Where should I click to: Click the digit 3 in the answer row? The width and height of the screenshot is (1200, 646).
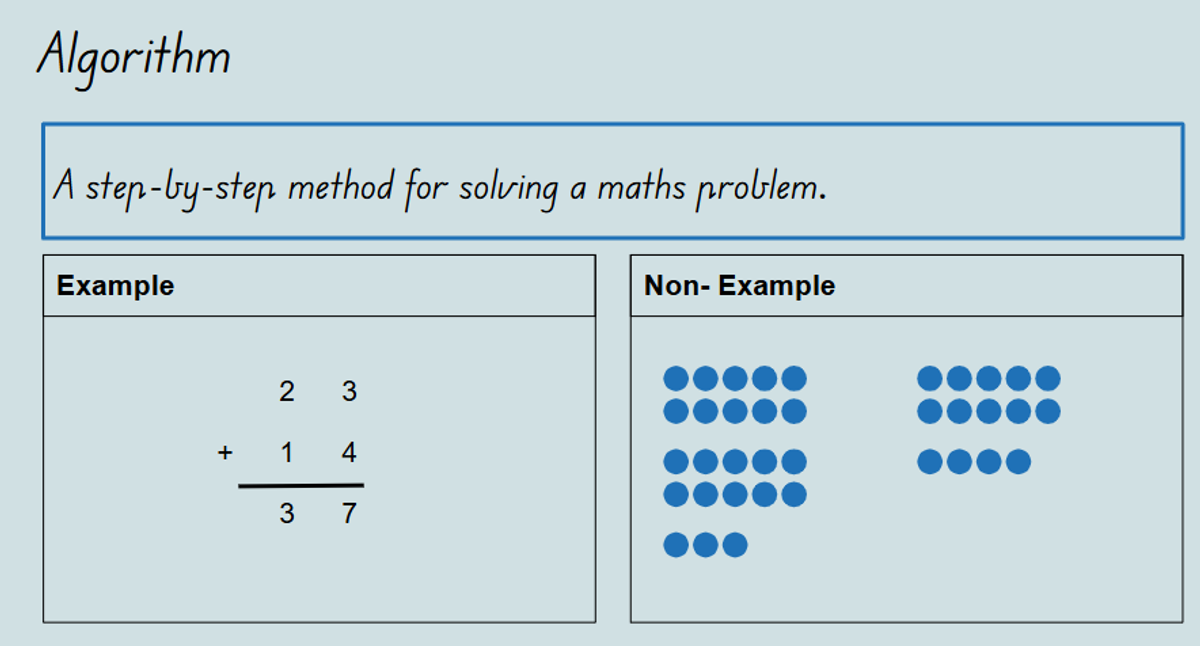287,514
